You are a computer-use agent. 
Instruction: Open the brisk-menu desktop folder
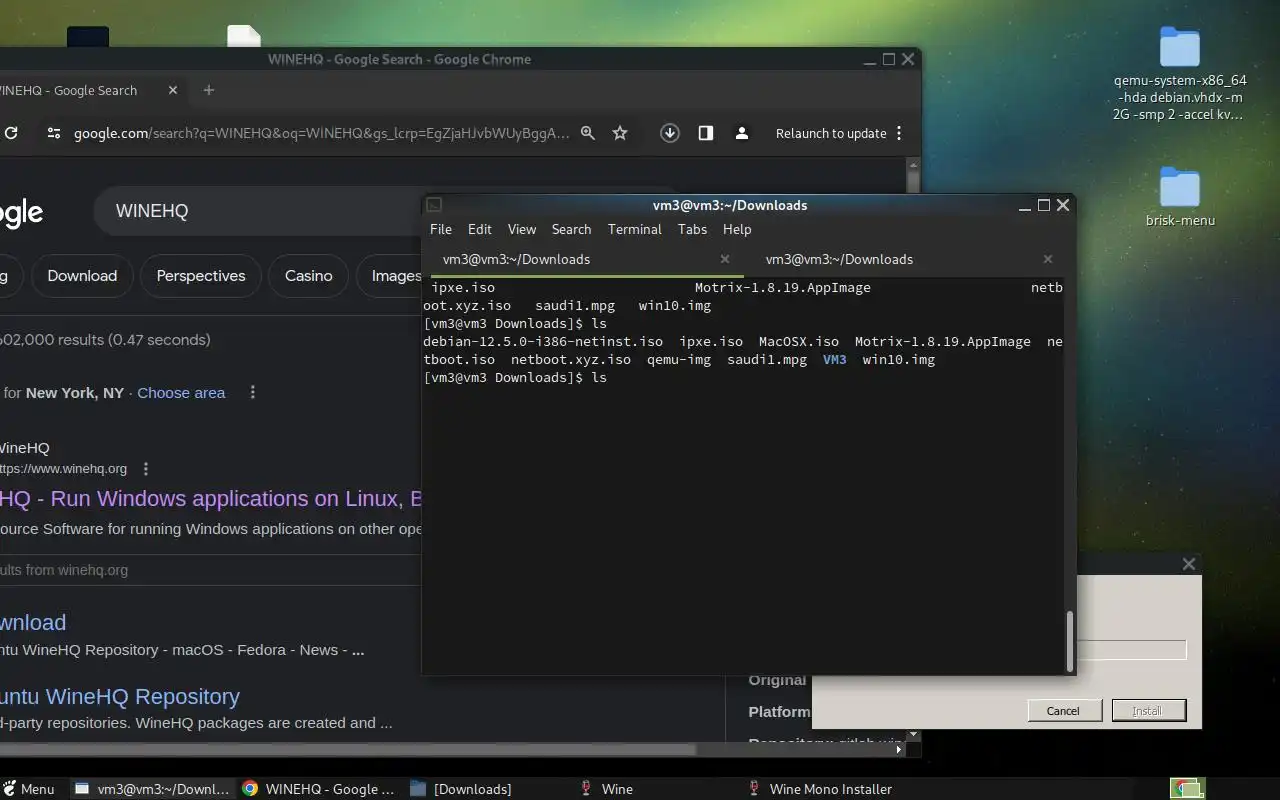point(1180,196)
